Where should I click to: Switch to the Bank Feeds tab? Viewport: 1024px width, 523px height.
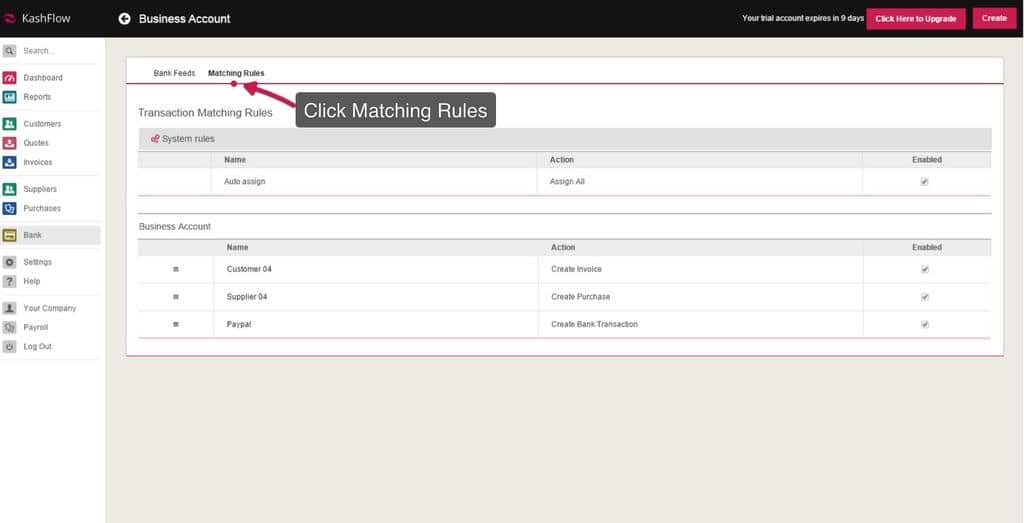[174, 73]
